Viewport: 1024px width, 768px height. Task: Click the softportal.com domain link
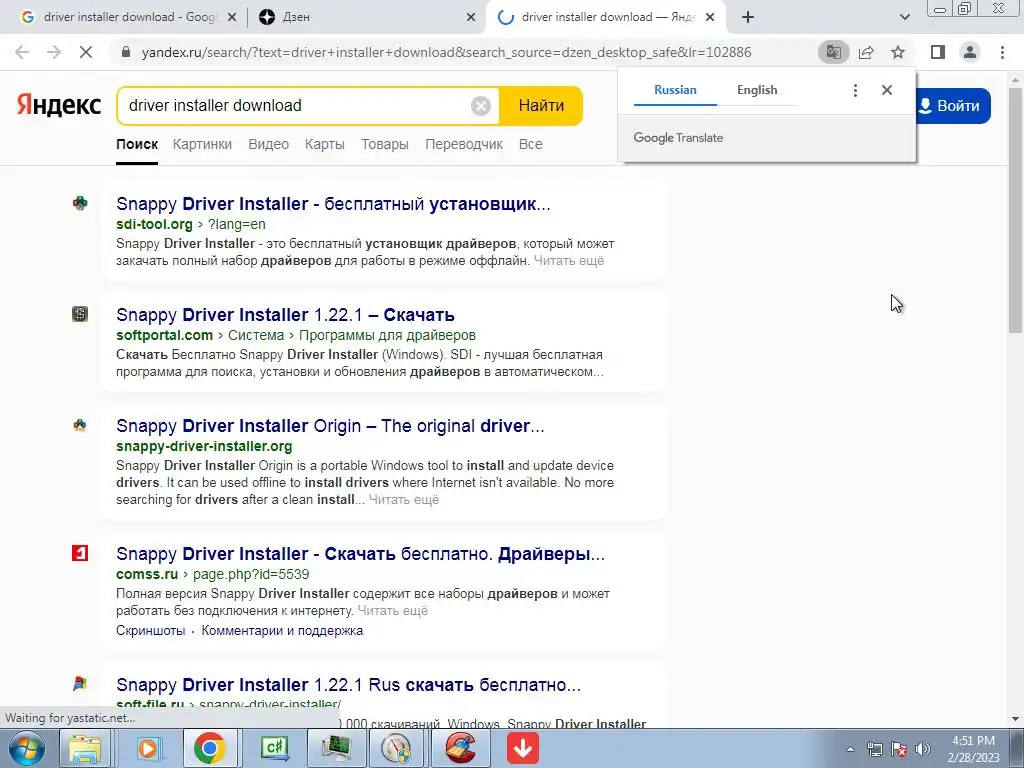165,335
